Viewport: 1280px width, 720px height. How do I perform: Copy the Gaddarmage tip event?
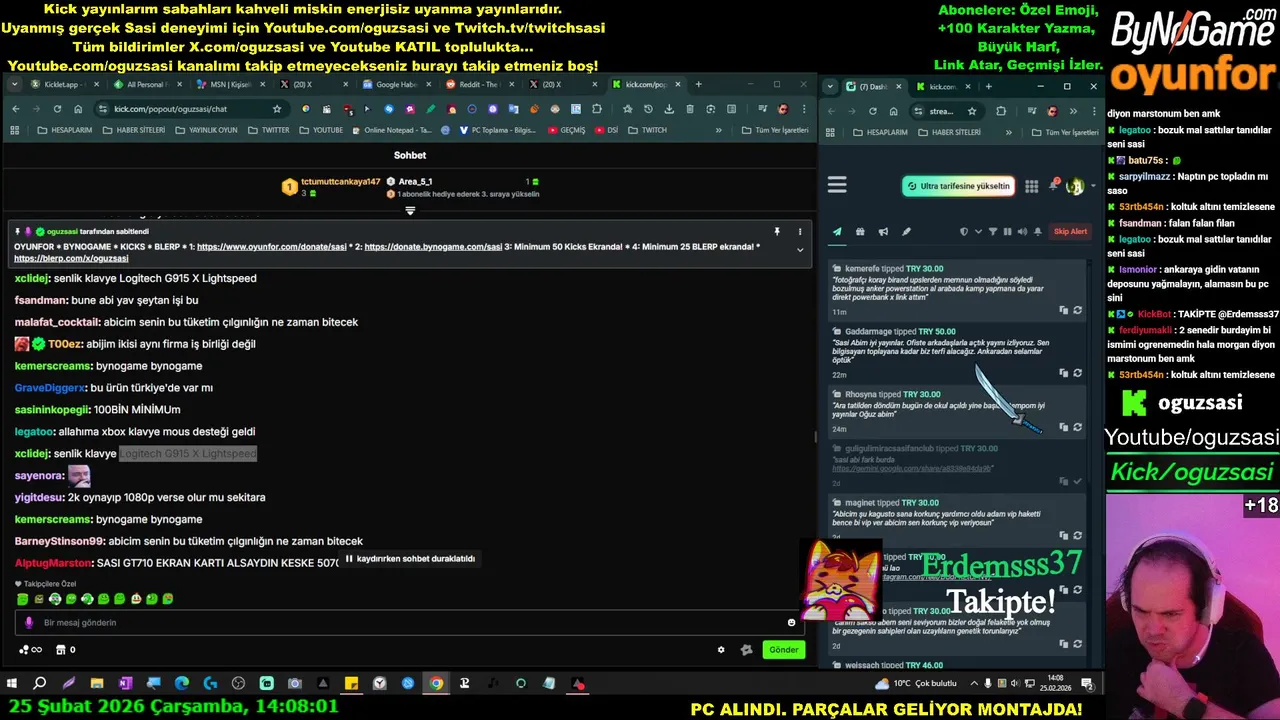click(1063, 373)
